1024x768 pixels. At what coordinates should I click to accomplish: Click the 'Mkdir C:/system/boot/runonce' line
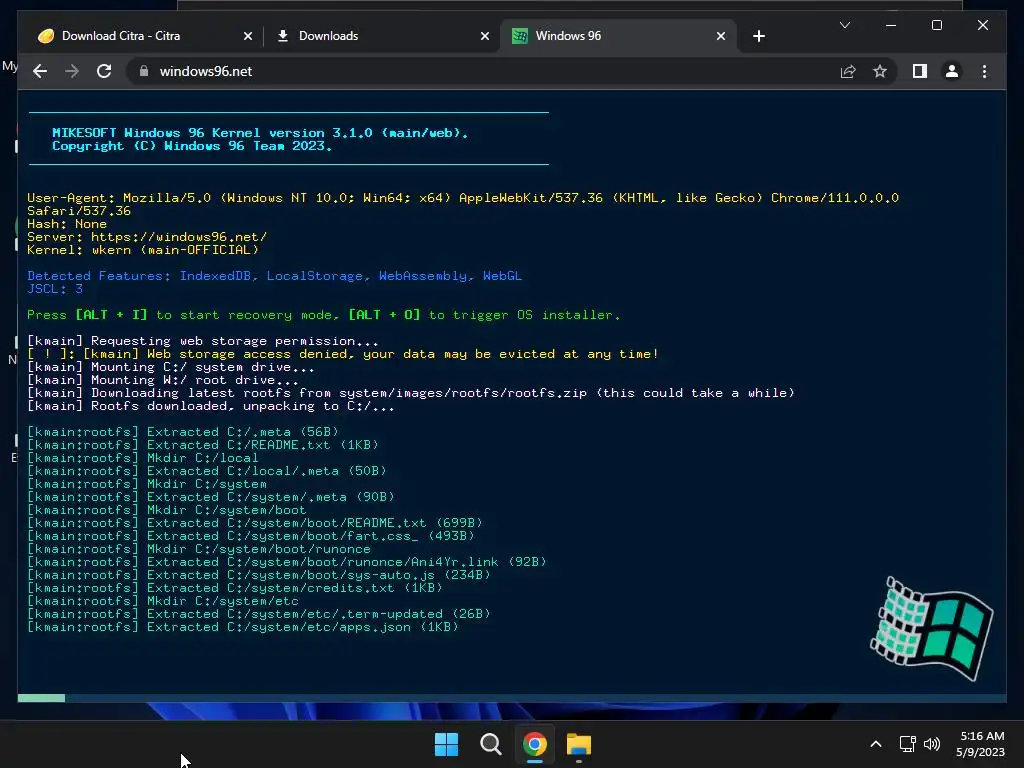tap(199, 549)
